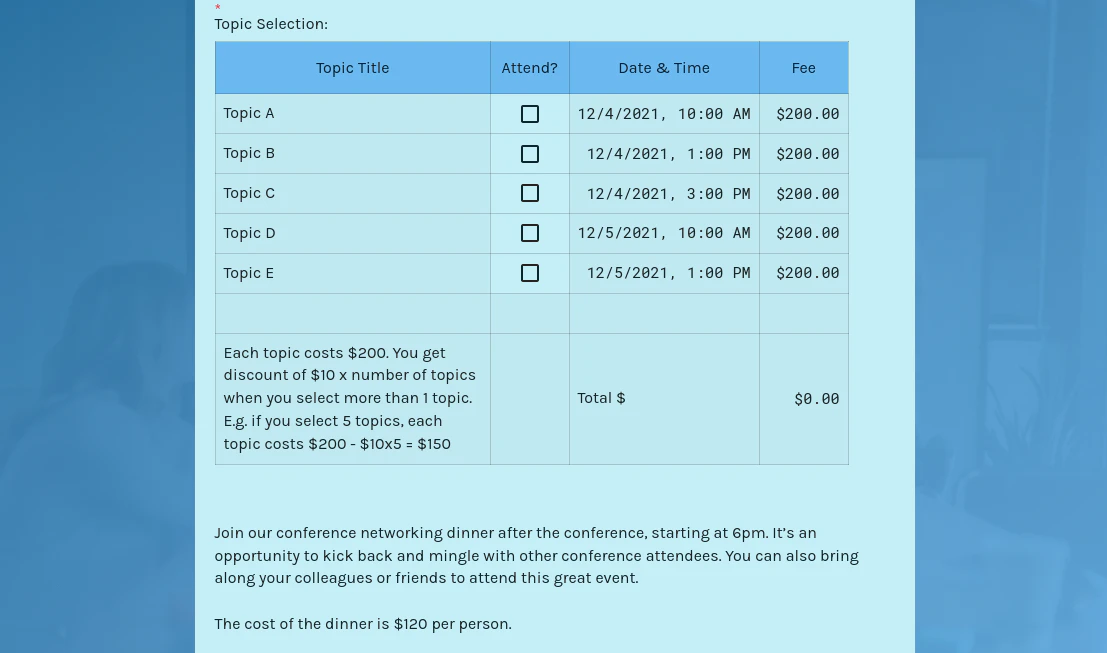Click the Topic A fee of $200.00

coord(807,114)
